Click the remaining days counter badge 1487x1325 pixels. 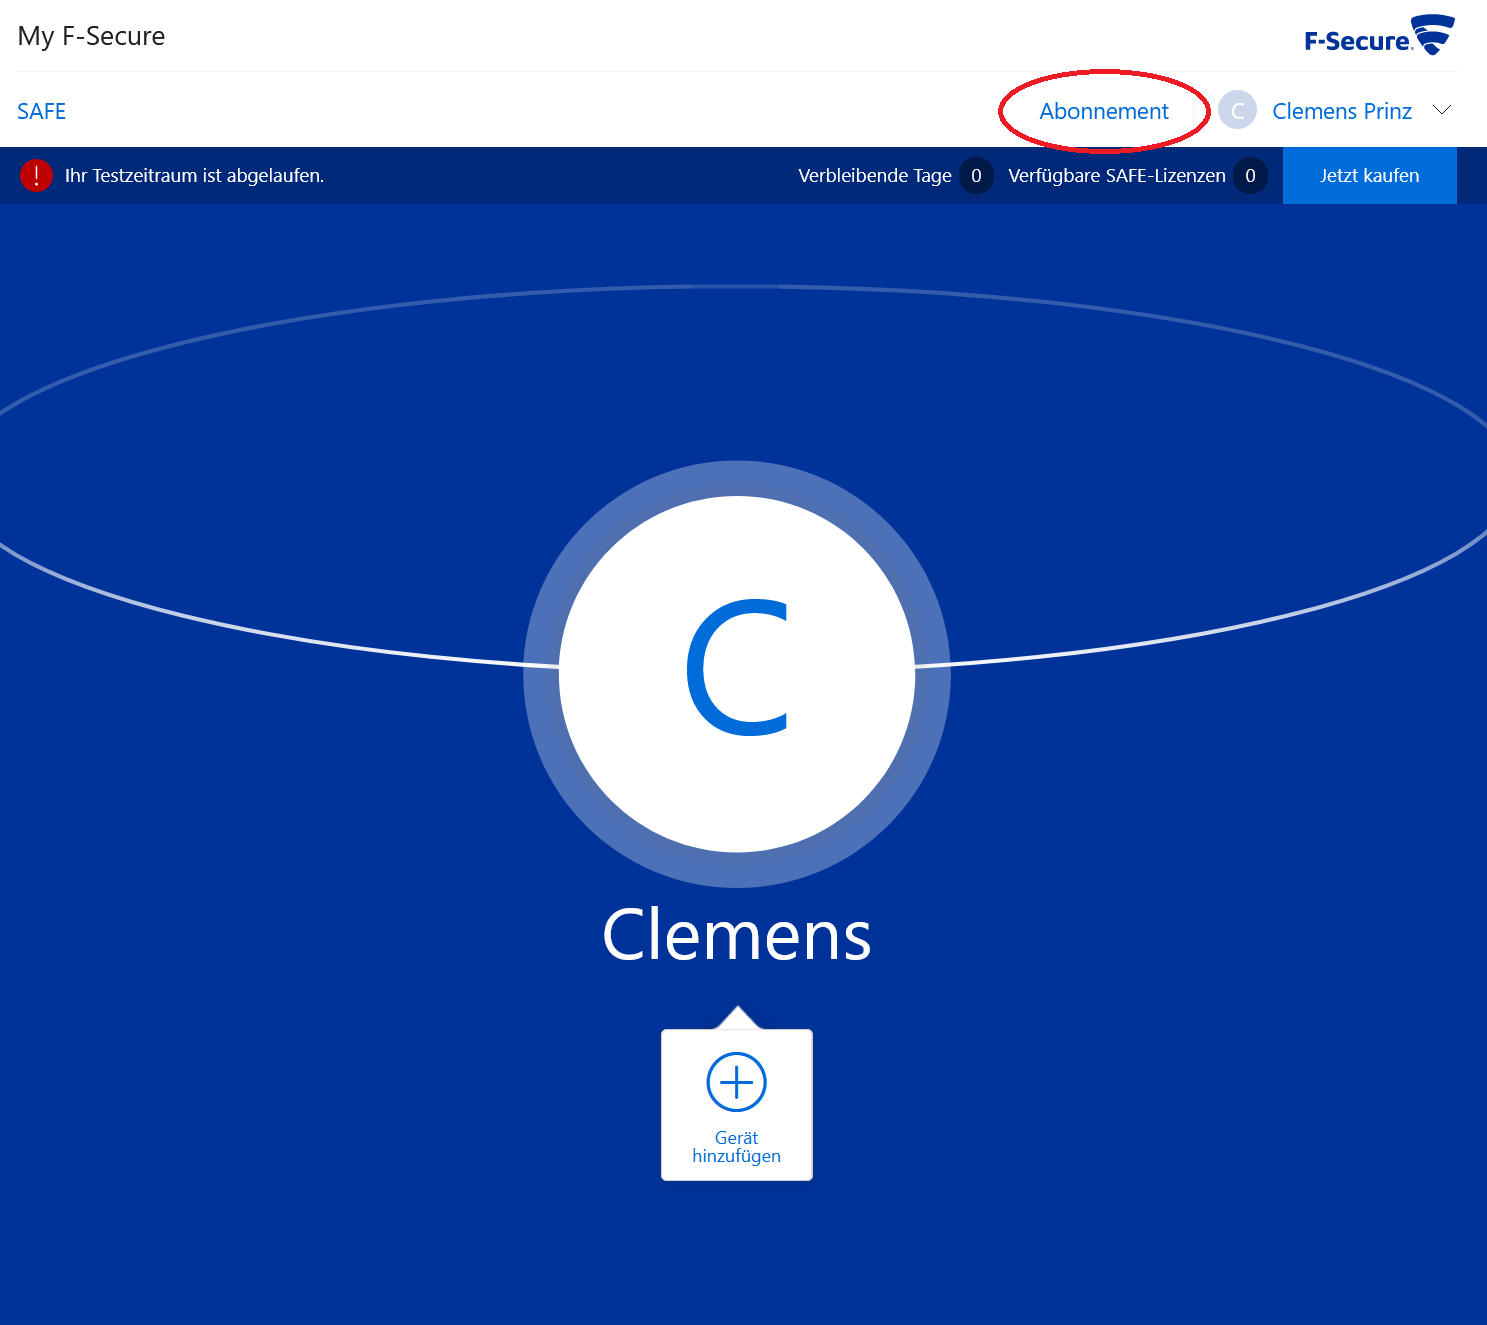(x=976, y=176)
